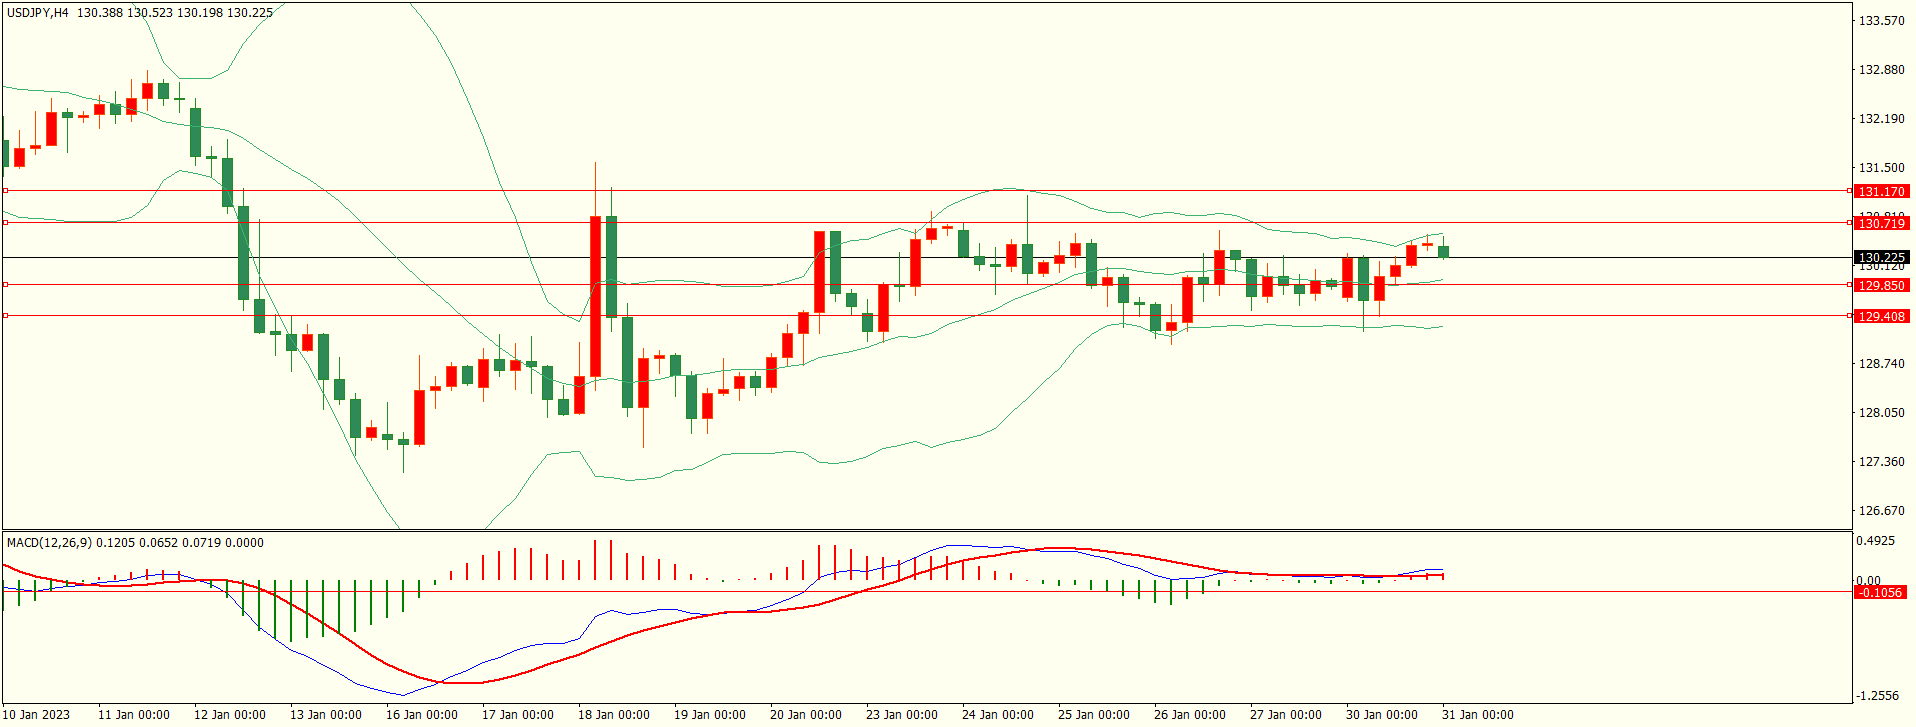Select the 131.170 red price label
Image resolution: width=1916 pixels, height=727 pixels.
click(1880, 191)
